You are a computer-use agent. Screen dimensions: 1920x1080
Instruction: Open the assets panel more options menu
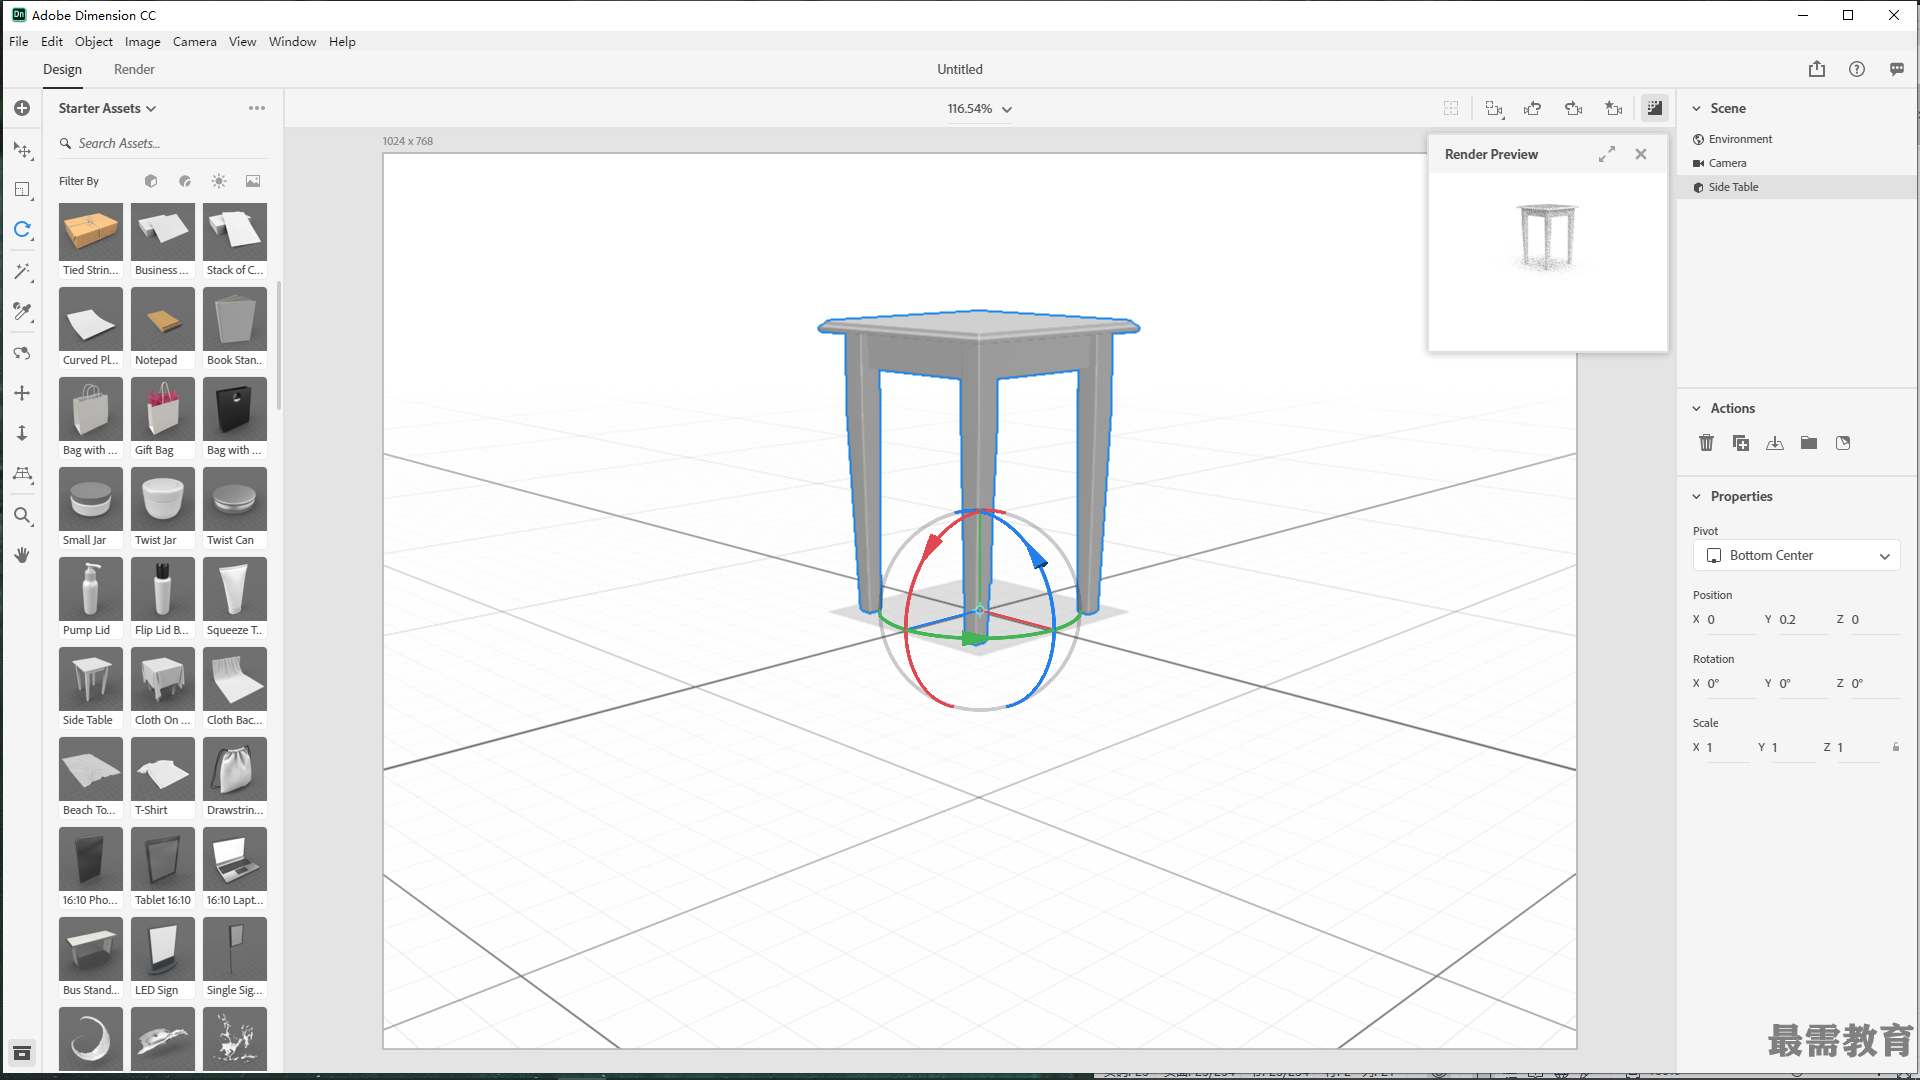pos(257,108)
